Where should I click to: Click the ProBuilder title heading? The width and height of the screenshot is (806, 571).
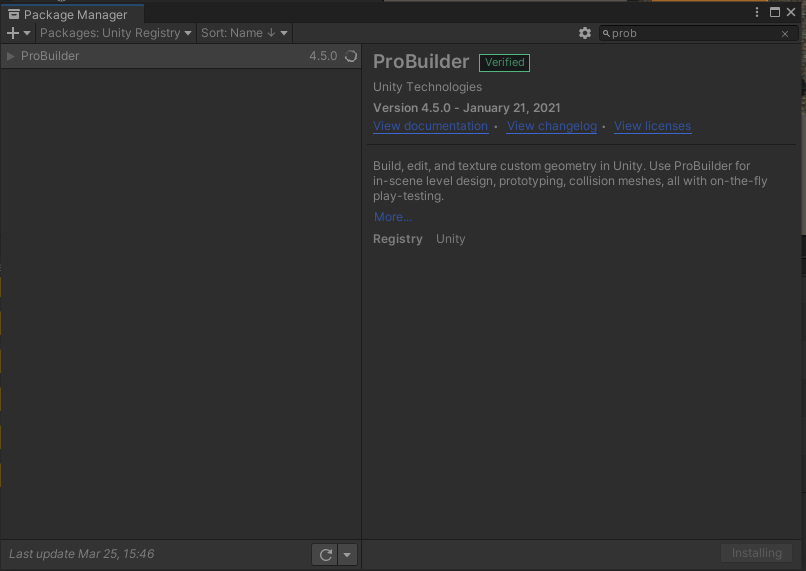pyautogui.click(x=421, y=62)
